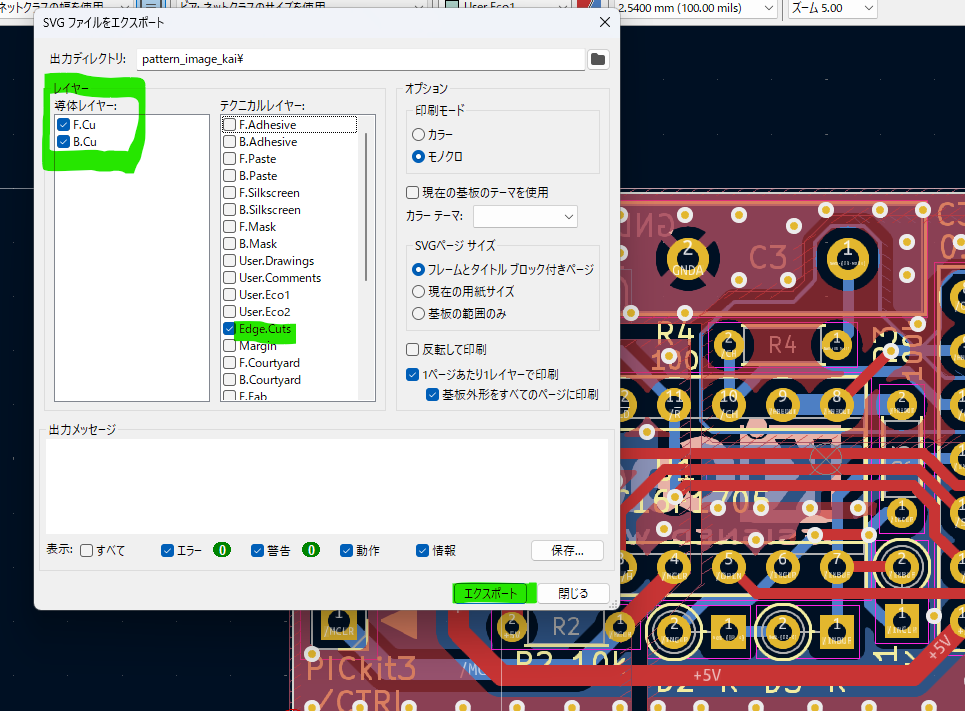Image resolution: width=965 pixels, height=711 pixels.
Task: Click the error count badge
Action: pos(222,550)
